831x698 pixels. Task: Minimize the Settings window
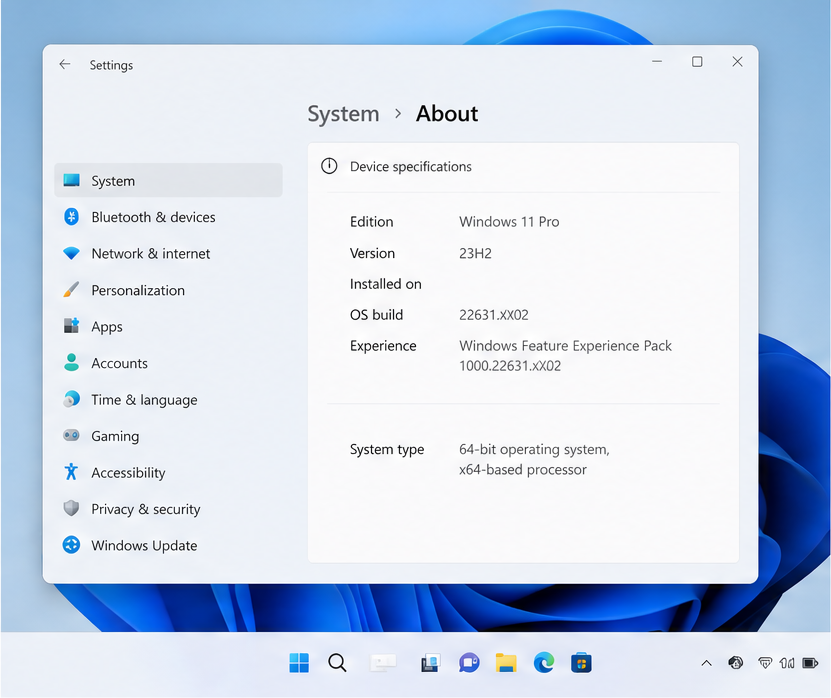pos(657,61)
